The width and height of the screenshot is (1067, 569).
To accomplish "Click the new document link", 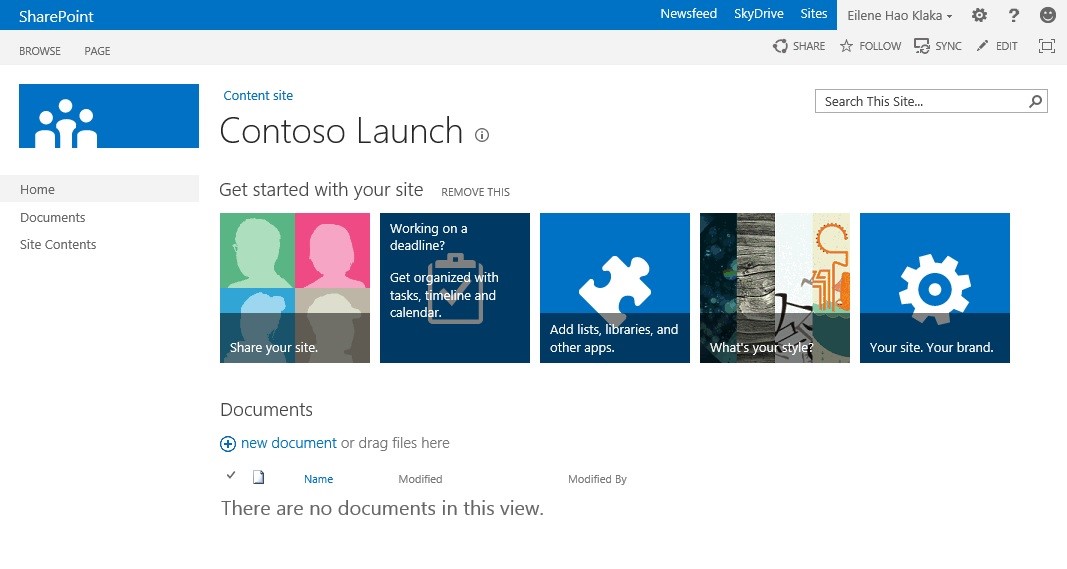I will [288, 443].
